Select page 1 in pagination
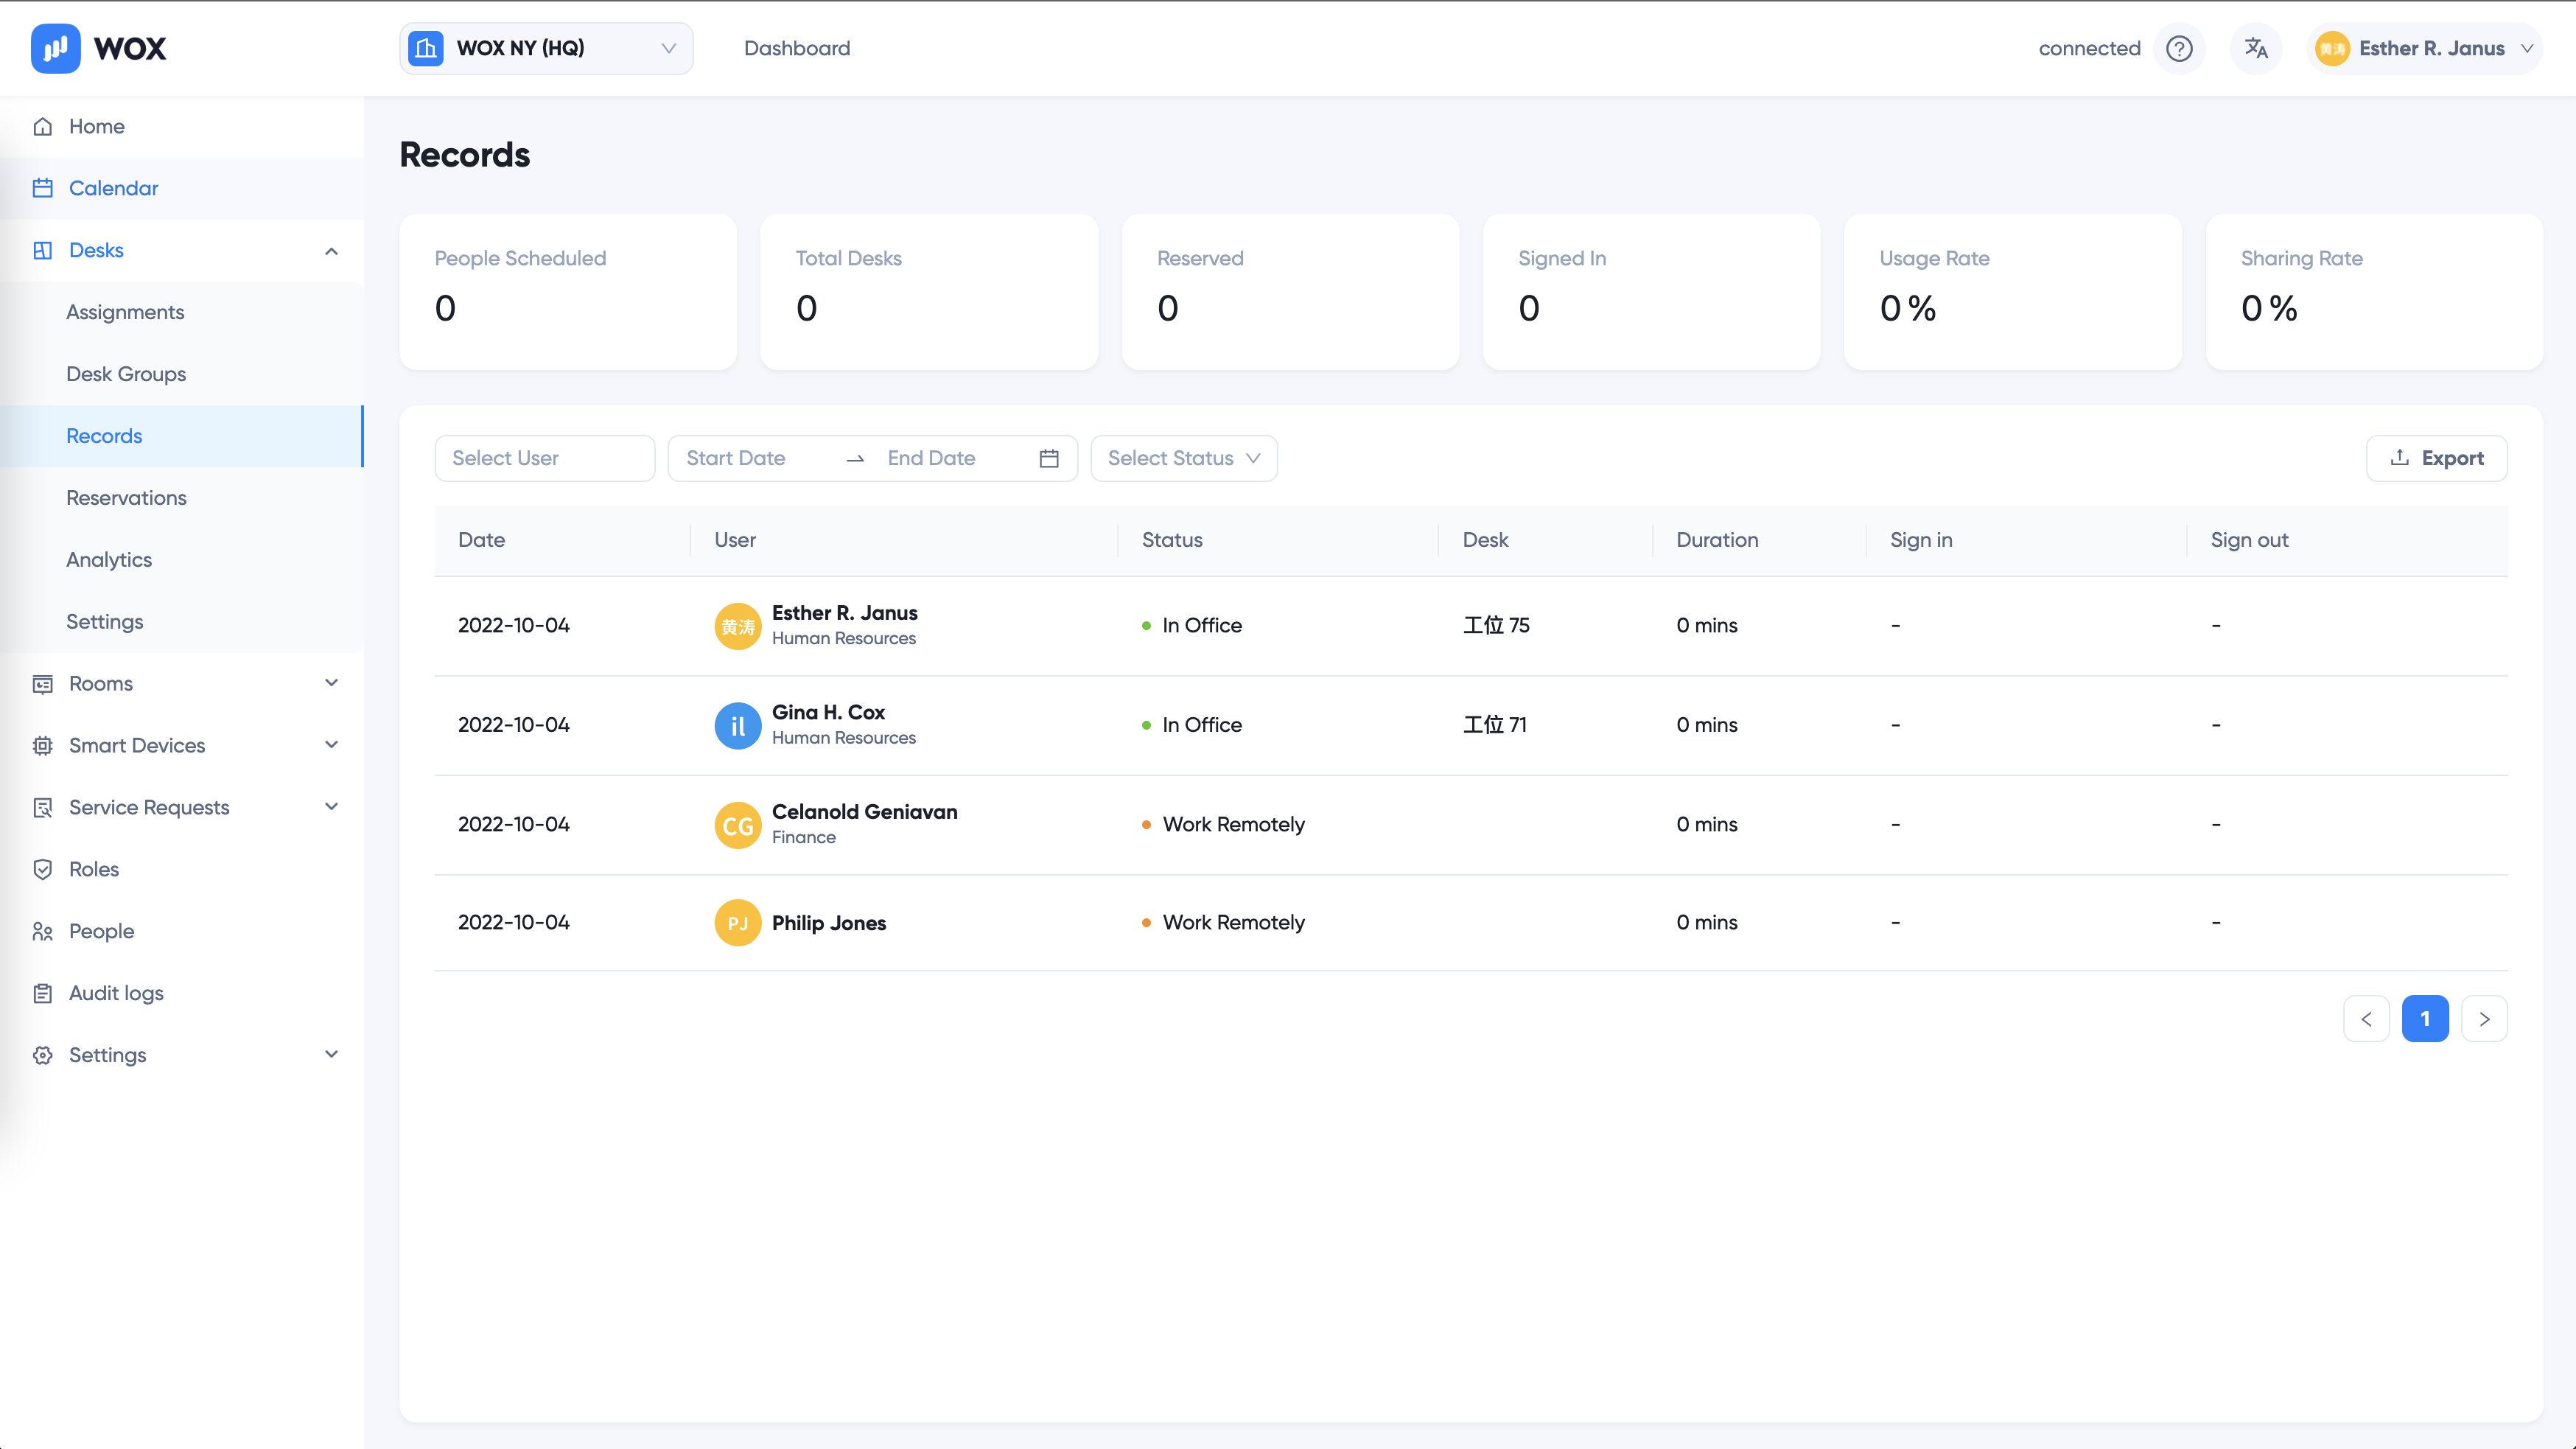This screenshot has width=2576, height=1449. tap(2425, 1019)
